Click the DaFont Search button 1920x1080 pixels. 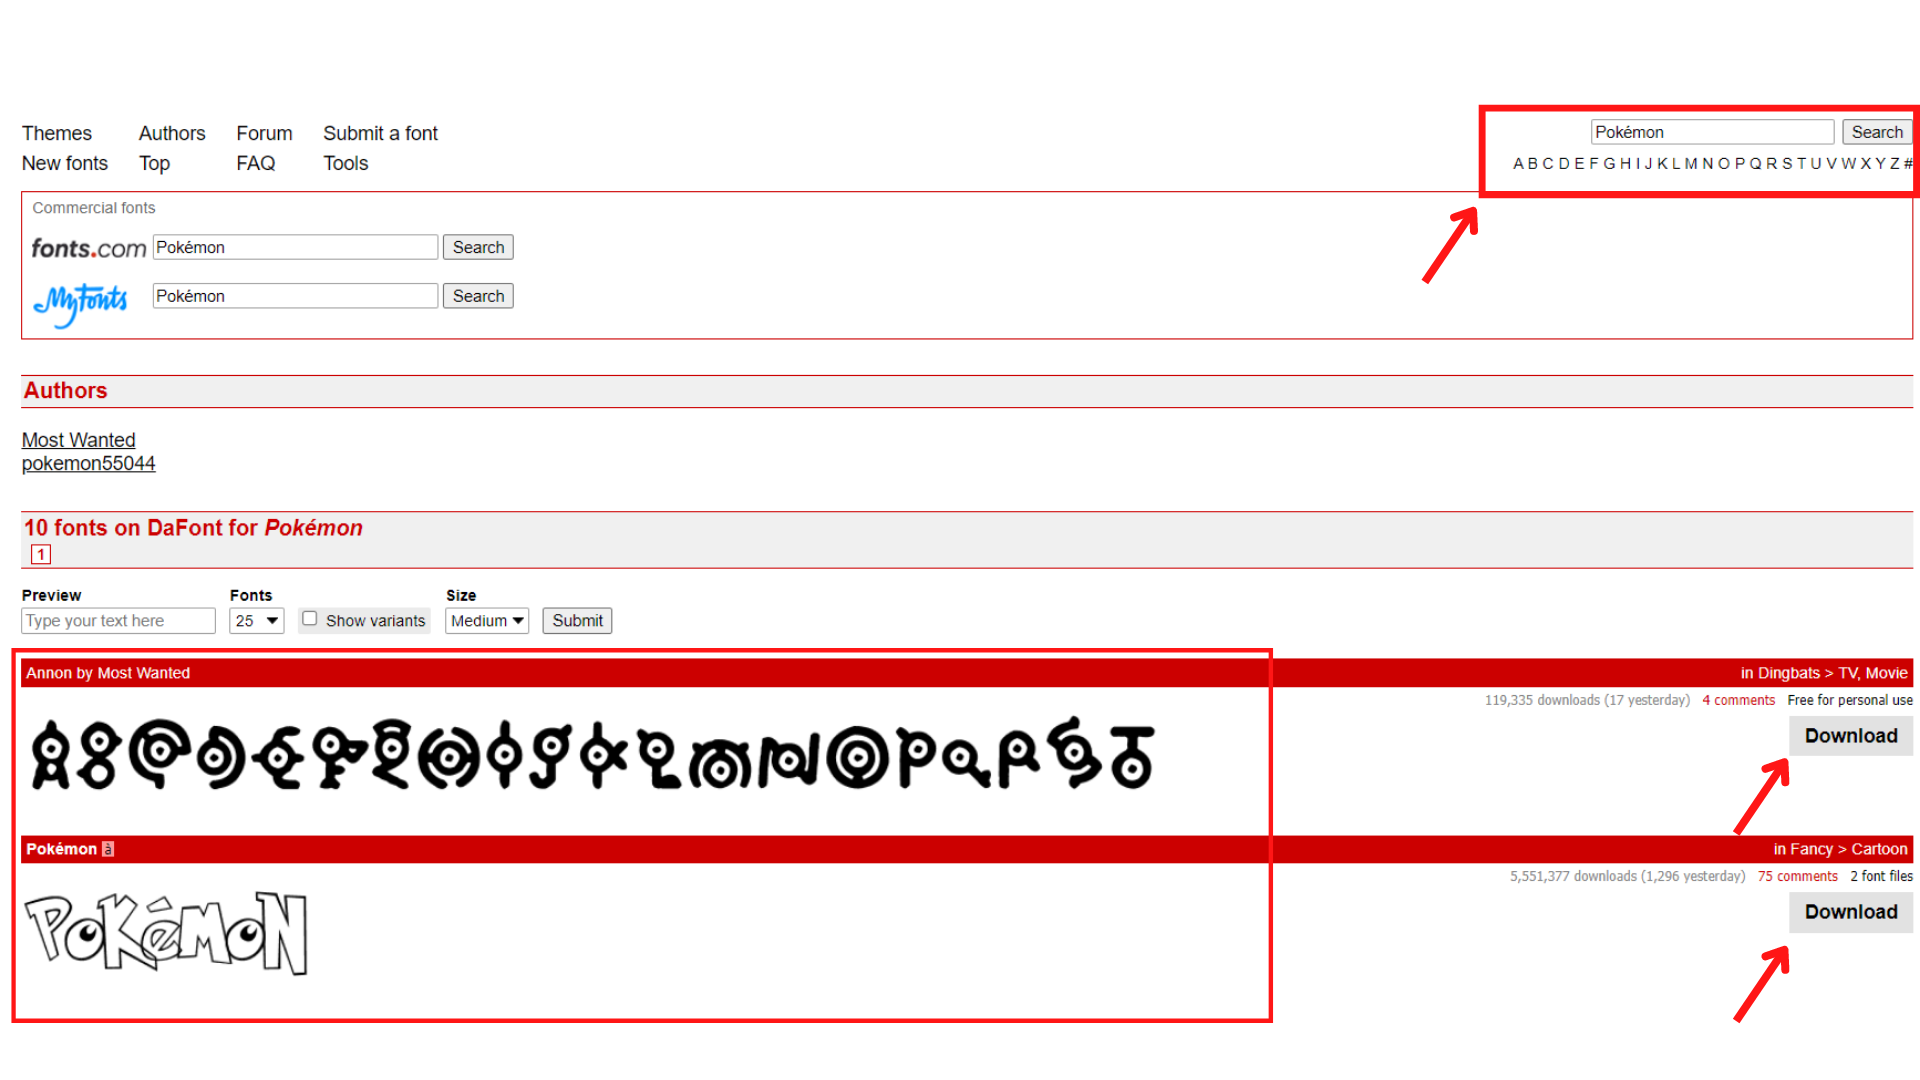point(1875,131)
